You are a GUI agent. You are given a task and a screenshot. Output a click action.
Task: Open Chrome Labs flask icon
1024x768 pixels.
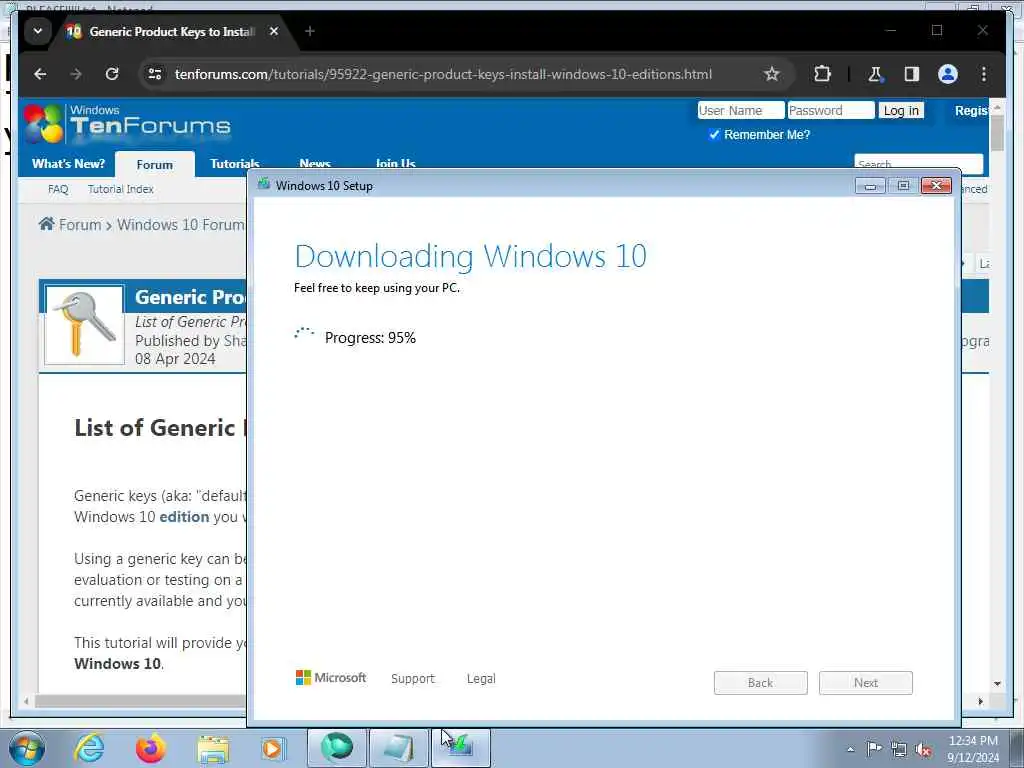pos(875,74)
